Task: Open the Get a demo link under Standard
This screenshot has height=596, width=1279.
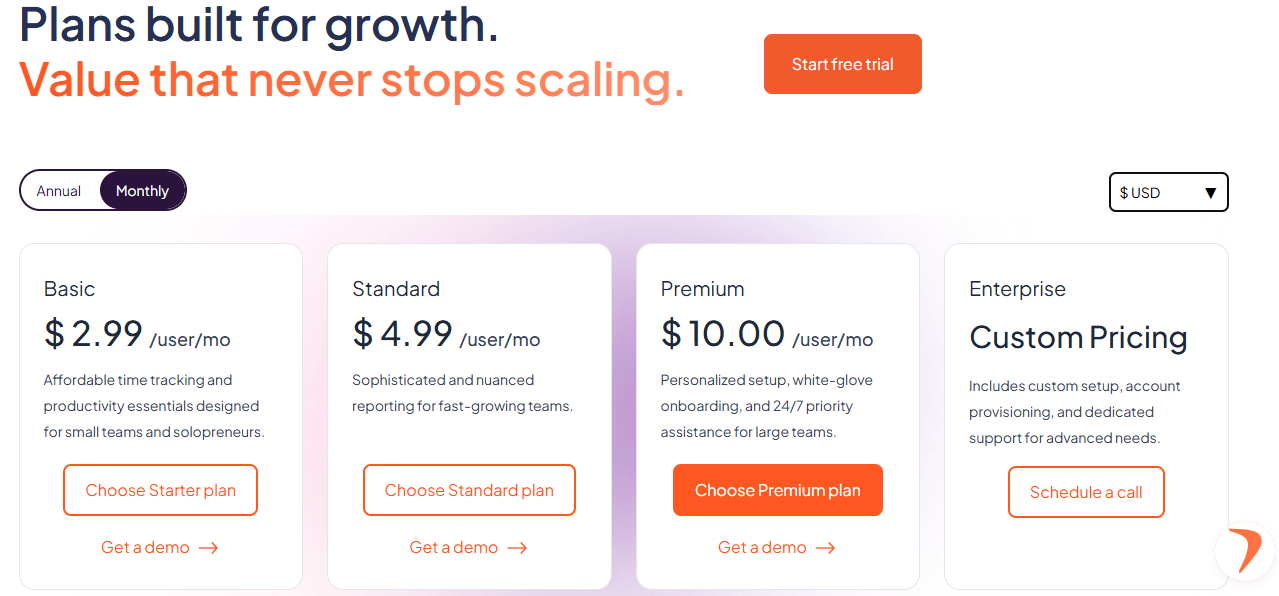Action: tap(454, 548)
